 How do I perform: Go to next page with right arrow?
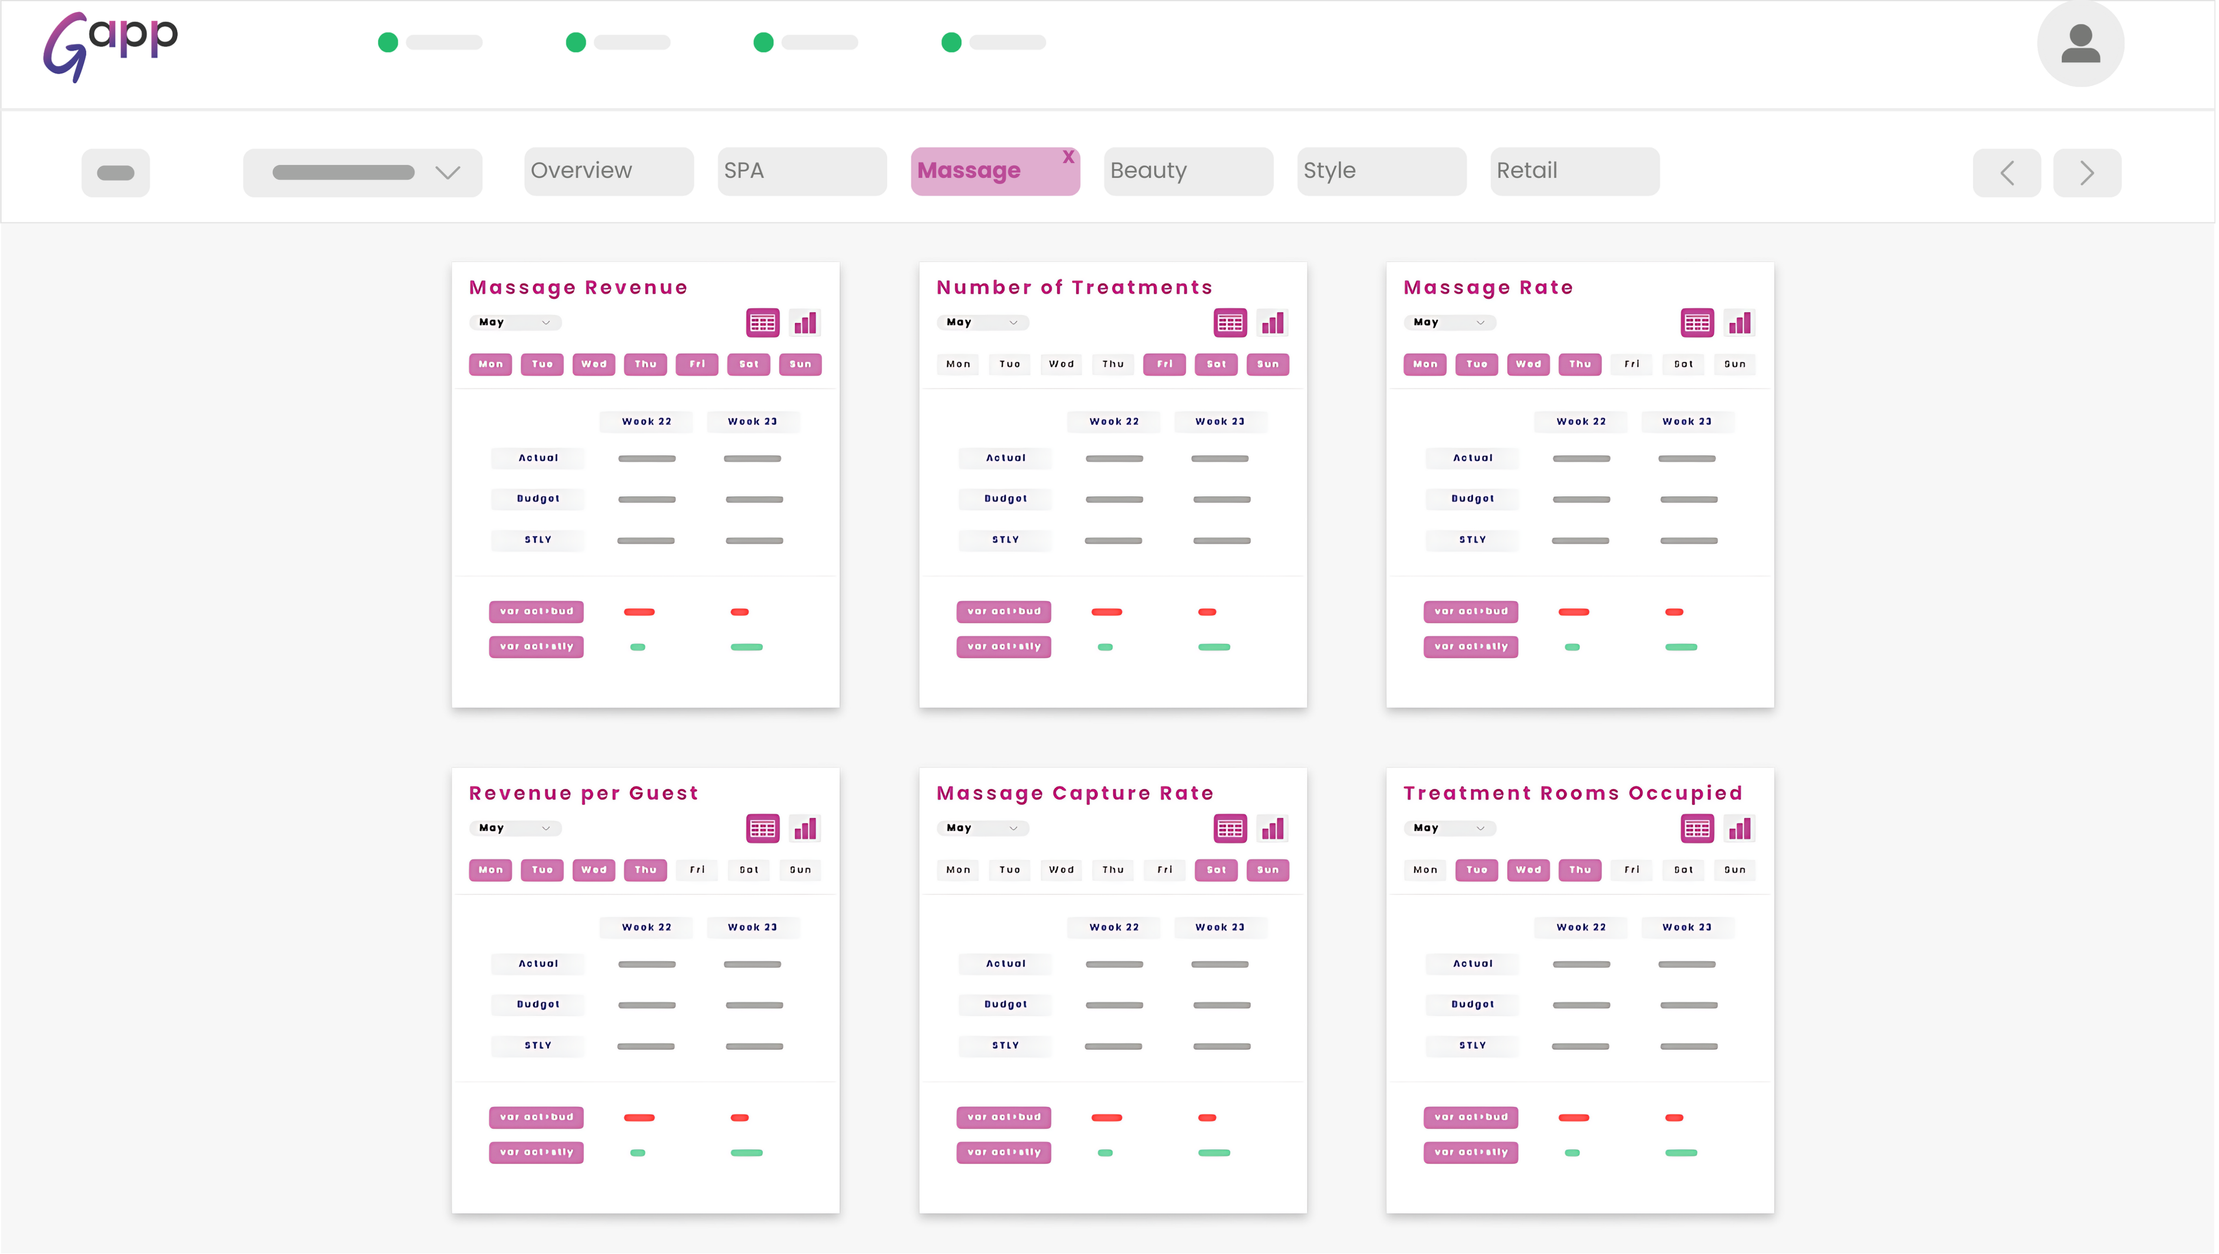pos(2088,174)
